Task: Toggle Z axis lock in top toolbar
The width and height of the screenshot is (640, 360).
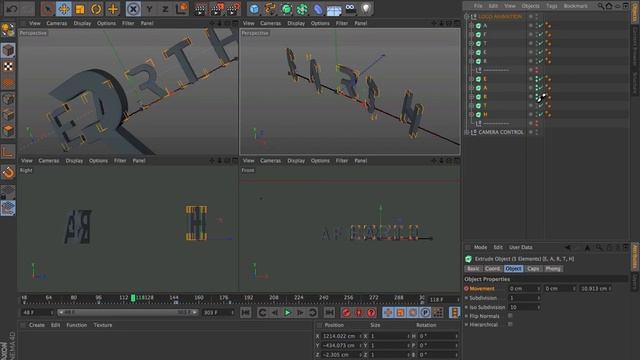Action: click(x=165, y=9)
